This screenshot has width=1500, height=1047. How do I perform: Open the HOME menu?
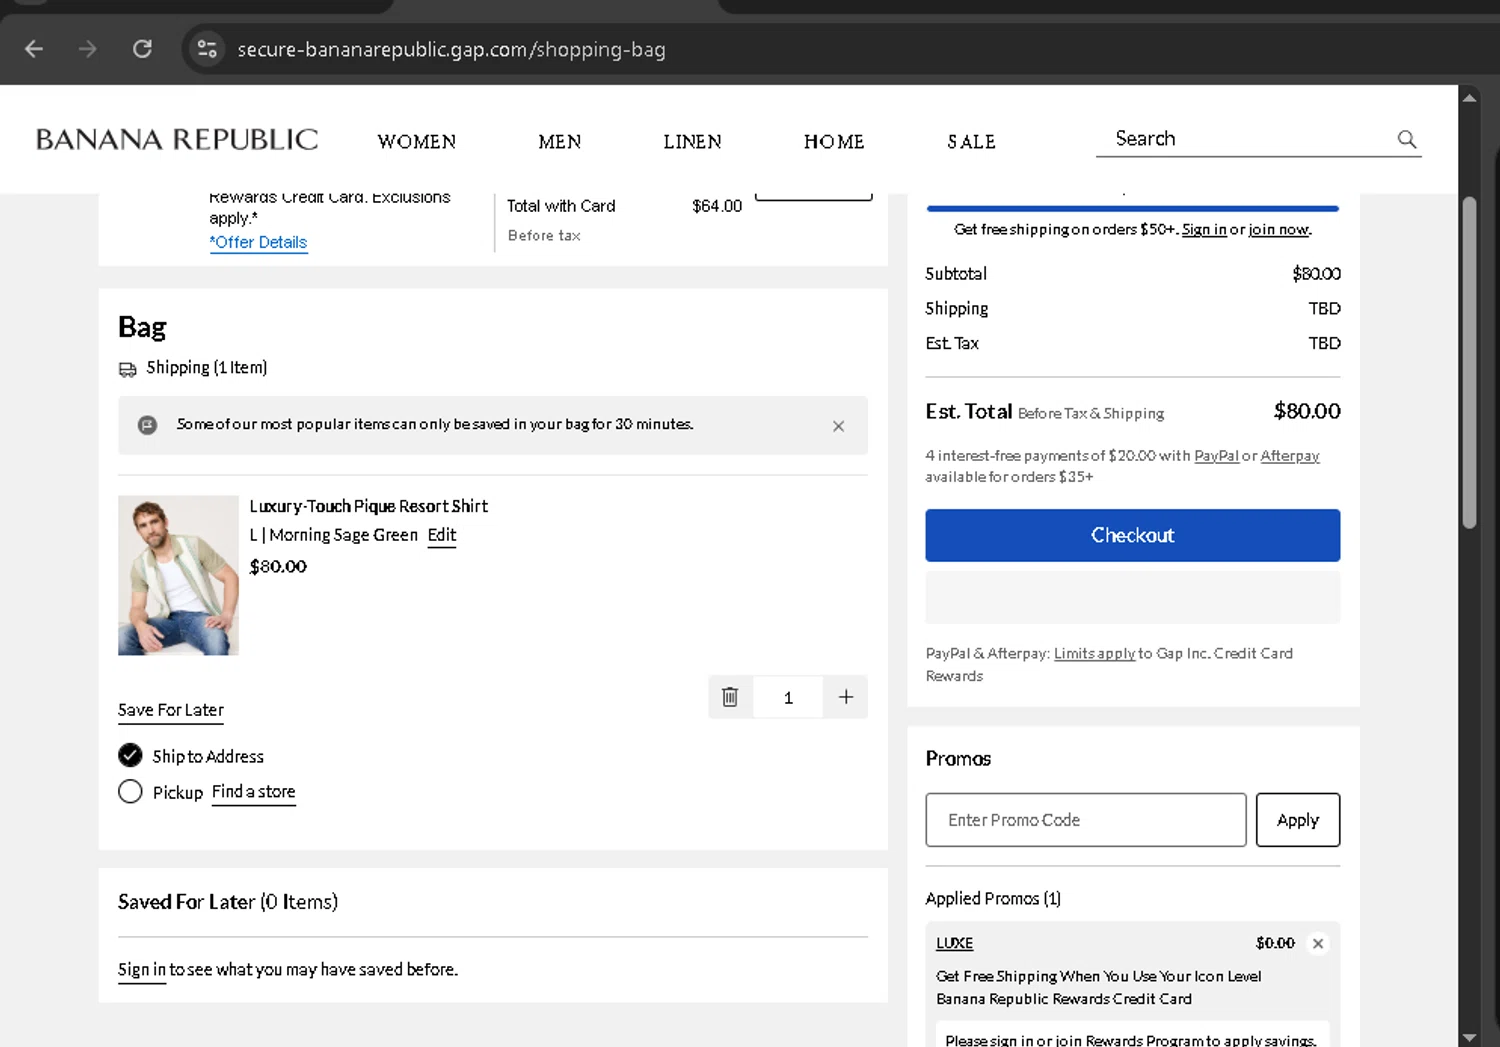point(834,142)
